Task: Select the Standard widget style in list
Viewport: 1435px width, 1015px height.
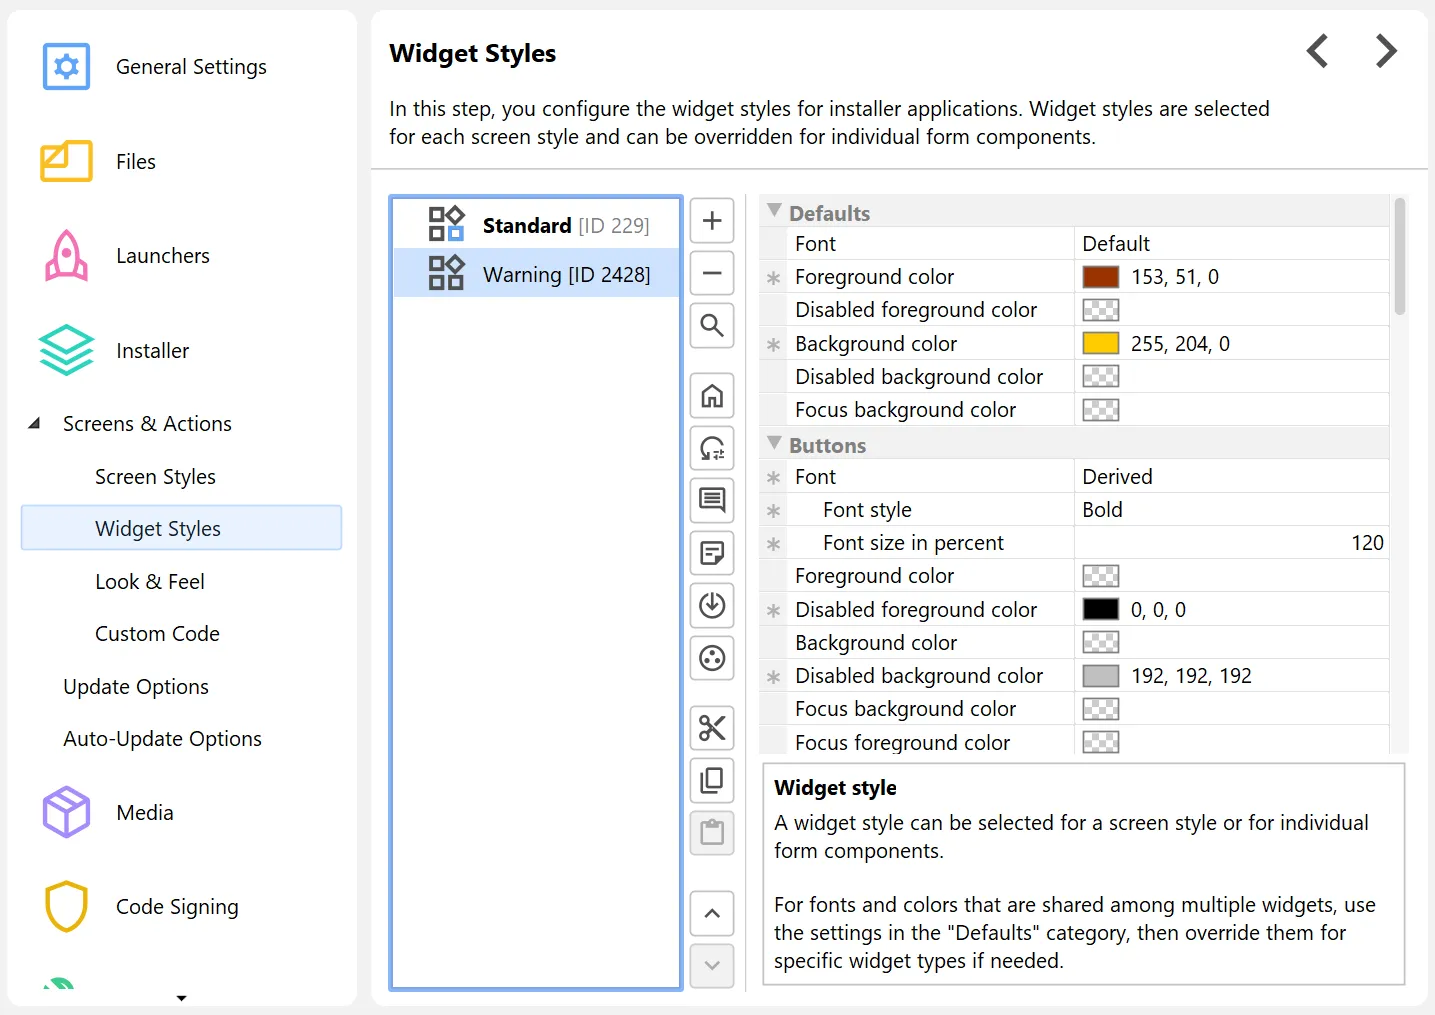Action: pos(565,225)
